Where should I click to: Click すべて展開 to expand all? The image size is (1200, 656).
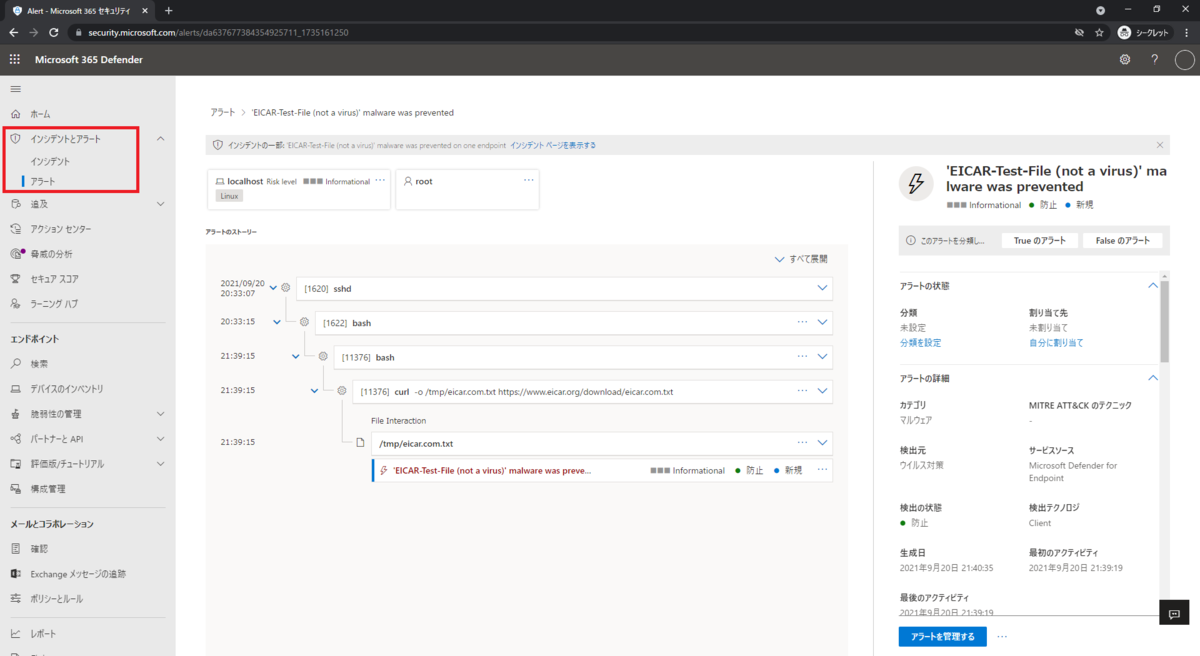(801, 259)
